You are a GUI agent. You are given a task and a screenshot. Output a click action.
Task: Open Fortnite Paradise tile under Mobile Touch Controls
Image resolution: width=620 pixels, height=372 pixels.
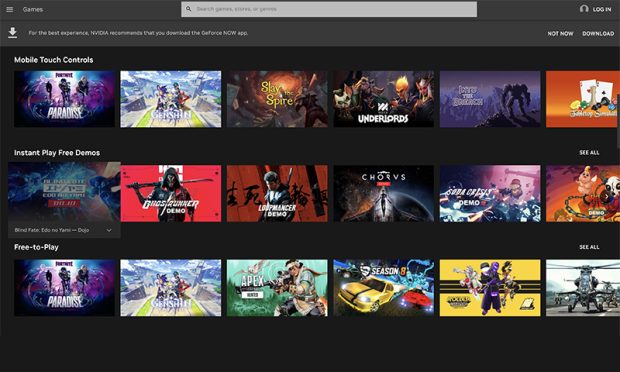64,99
